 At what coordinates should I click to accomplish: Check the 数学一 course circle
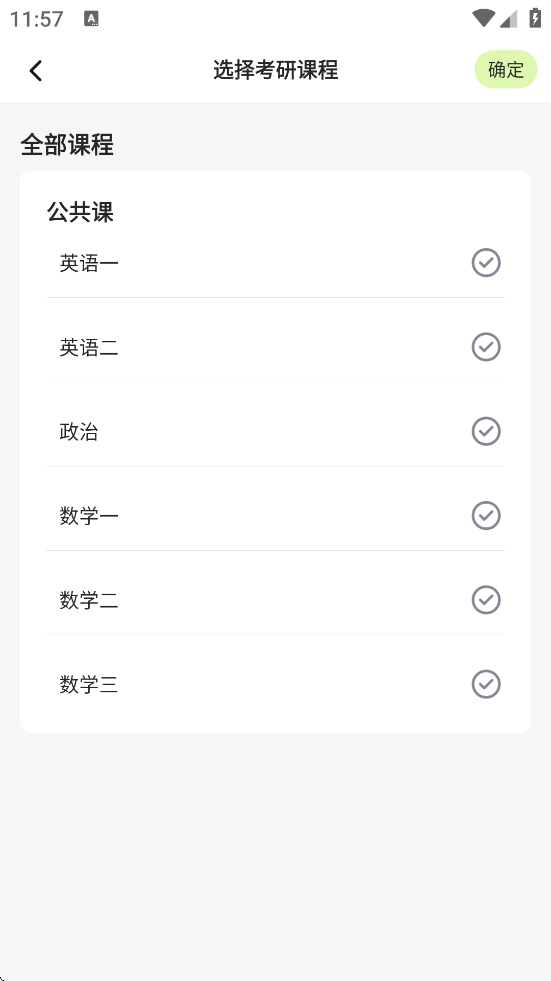(486, 516)
